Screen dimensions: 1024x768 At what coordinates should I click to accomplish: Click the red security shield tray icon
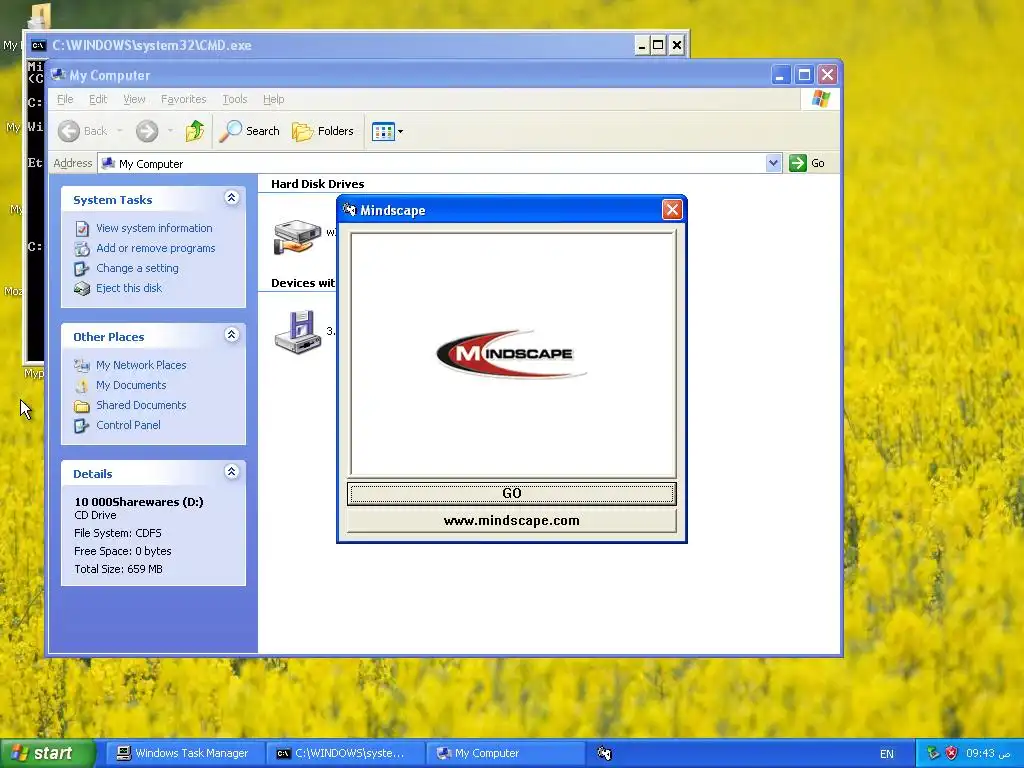point(952,754)
